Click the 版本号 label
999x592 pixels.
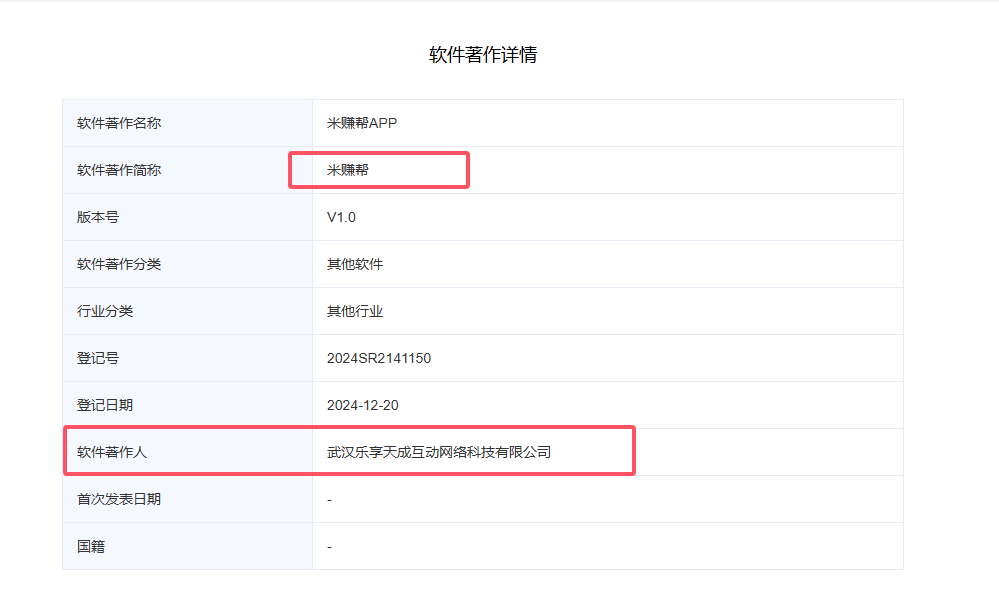(x=98, y=217)
